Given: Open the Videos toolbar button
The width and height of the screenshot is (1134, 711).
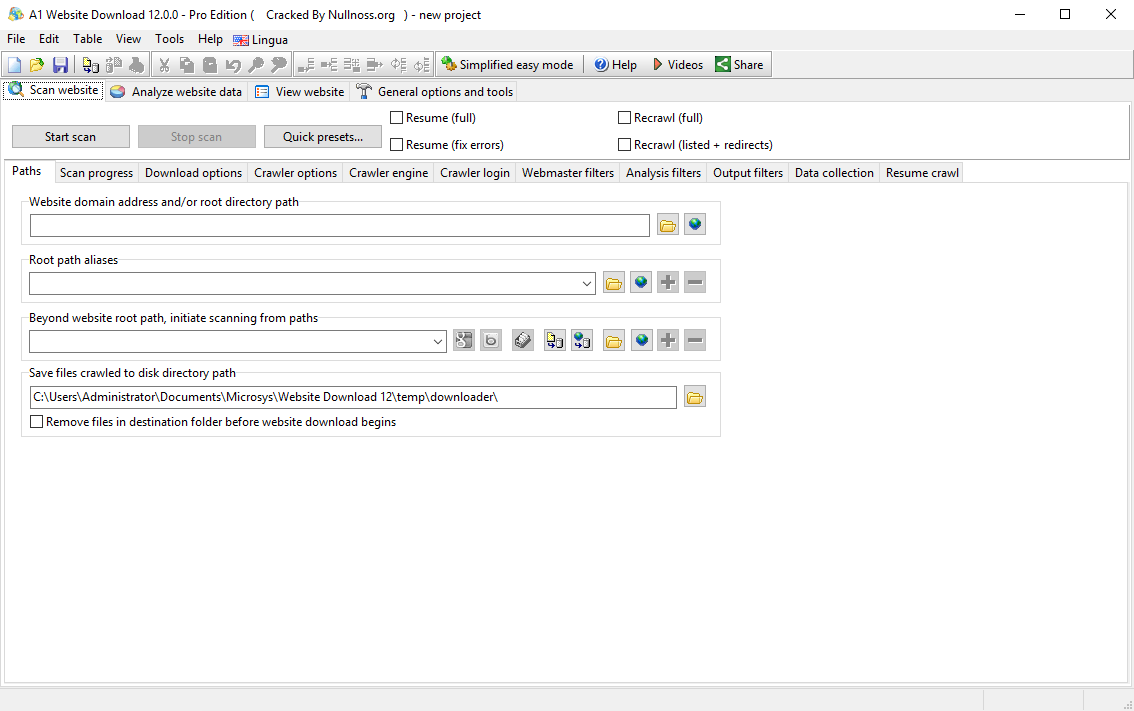Looking at the screenshot, I should 677,65.
